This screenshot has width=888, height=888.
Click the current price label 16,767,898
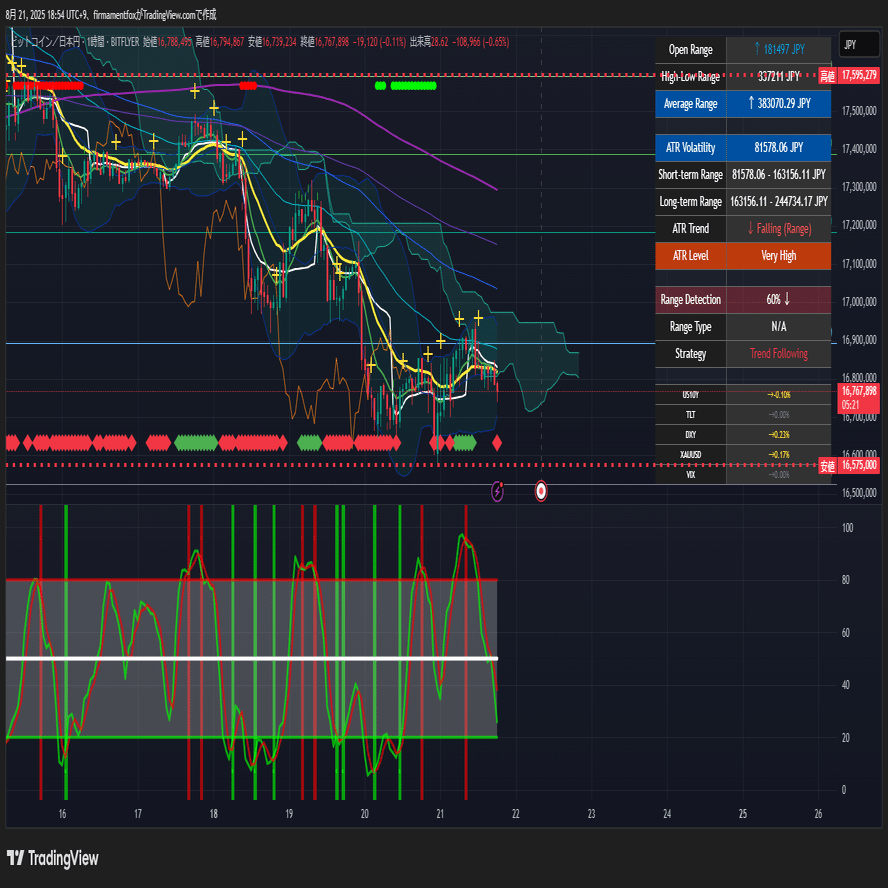tap(859, 398)
